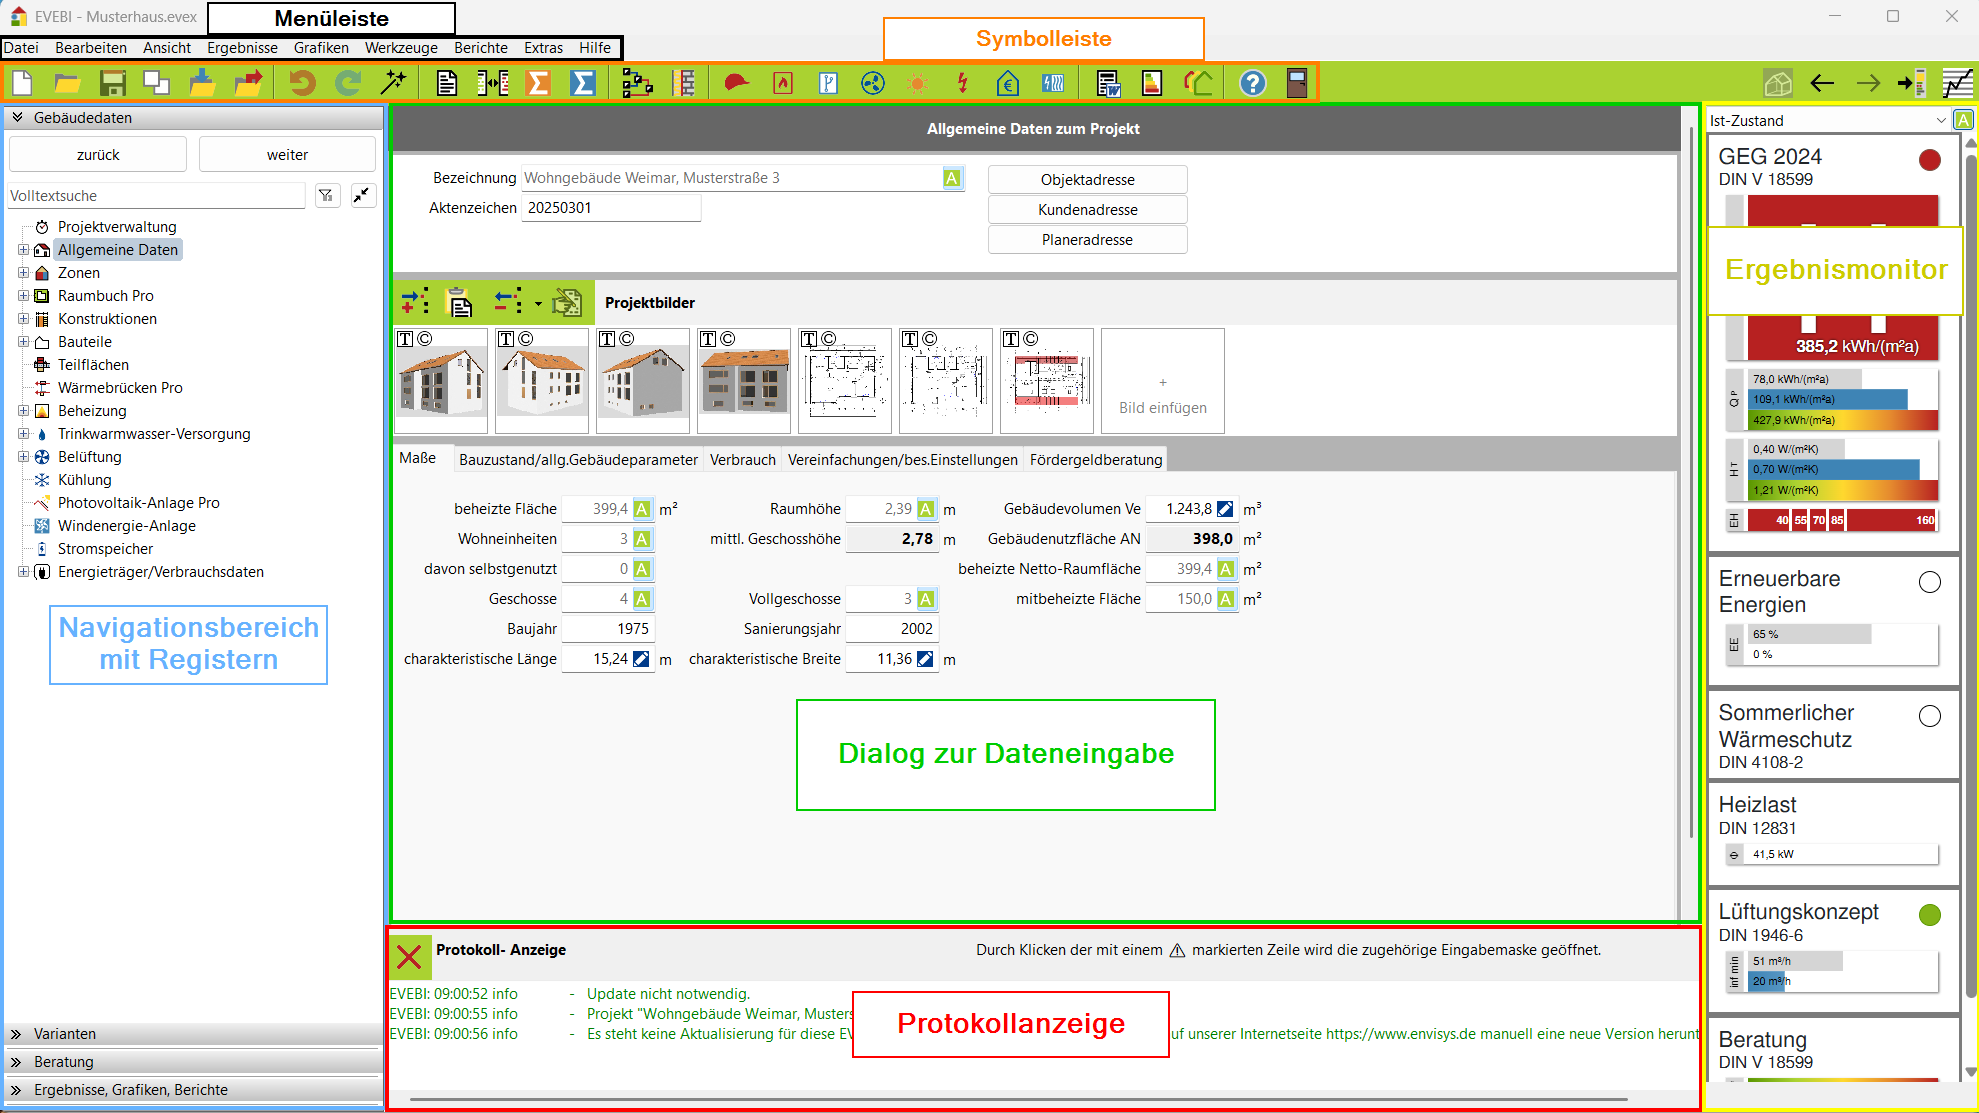Open the help question mark icon
The image size is (1979, 1113).
tap(1252, 83)
